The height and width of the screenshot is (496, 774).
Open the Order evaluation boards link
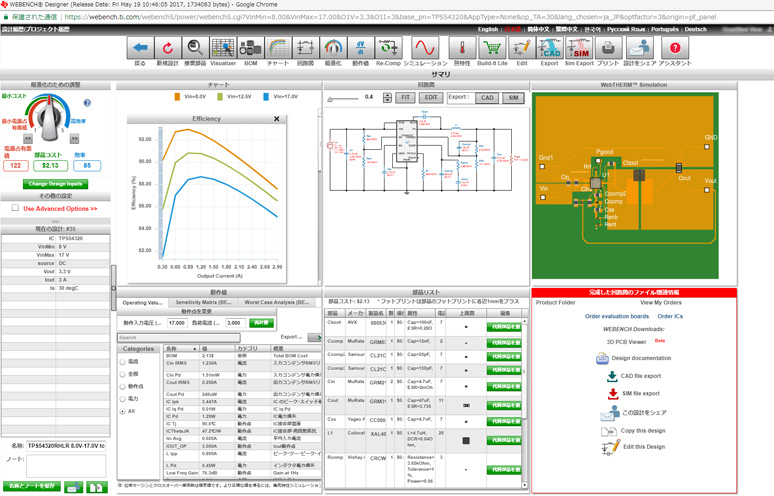pos(617,316)
